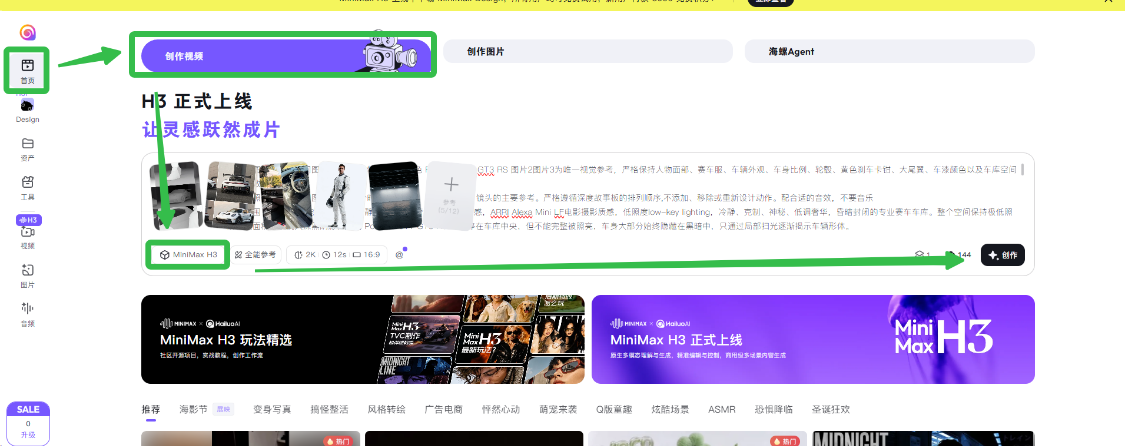Select the 推荐 category tab
Image resolution: width=1125 pixels, height=446 pixels.
[151, 409]
